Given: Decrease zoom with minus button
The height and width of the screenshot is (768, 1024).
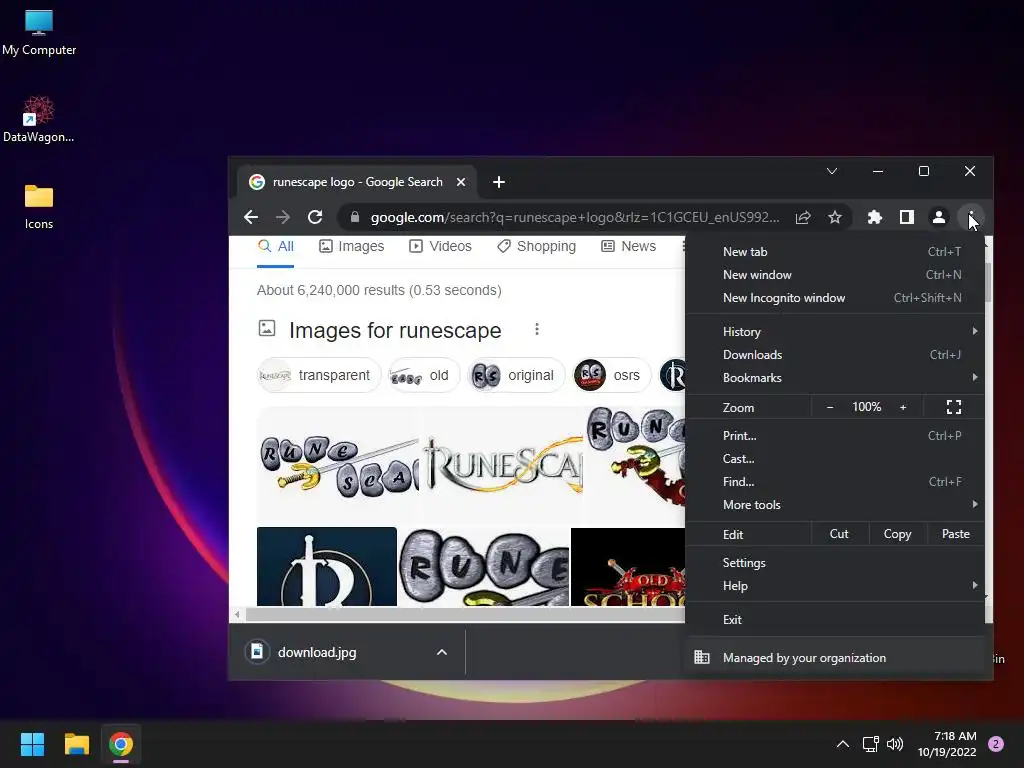Looking at the screenshot, I should point(830,408).
